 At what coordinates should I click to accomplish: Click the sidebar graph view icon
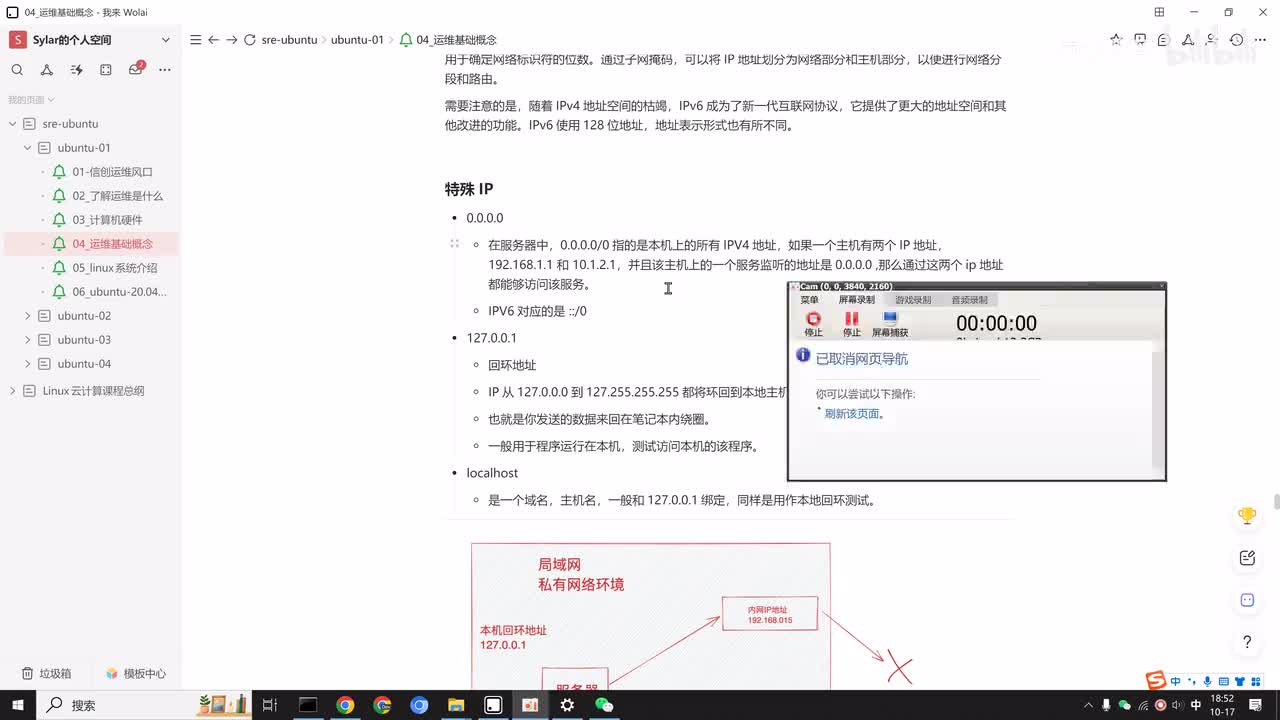[47, 70]
